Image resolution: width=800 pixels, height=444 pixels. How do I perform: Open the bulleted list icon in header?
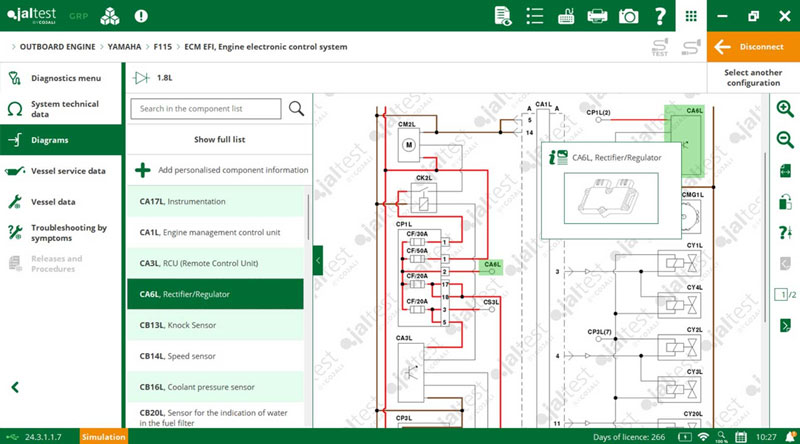(x=534, y=16)
